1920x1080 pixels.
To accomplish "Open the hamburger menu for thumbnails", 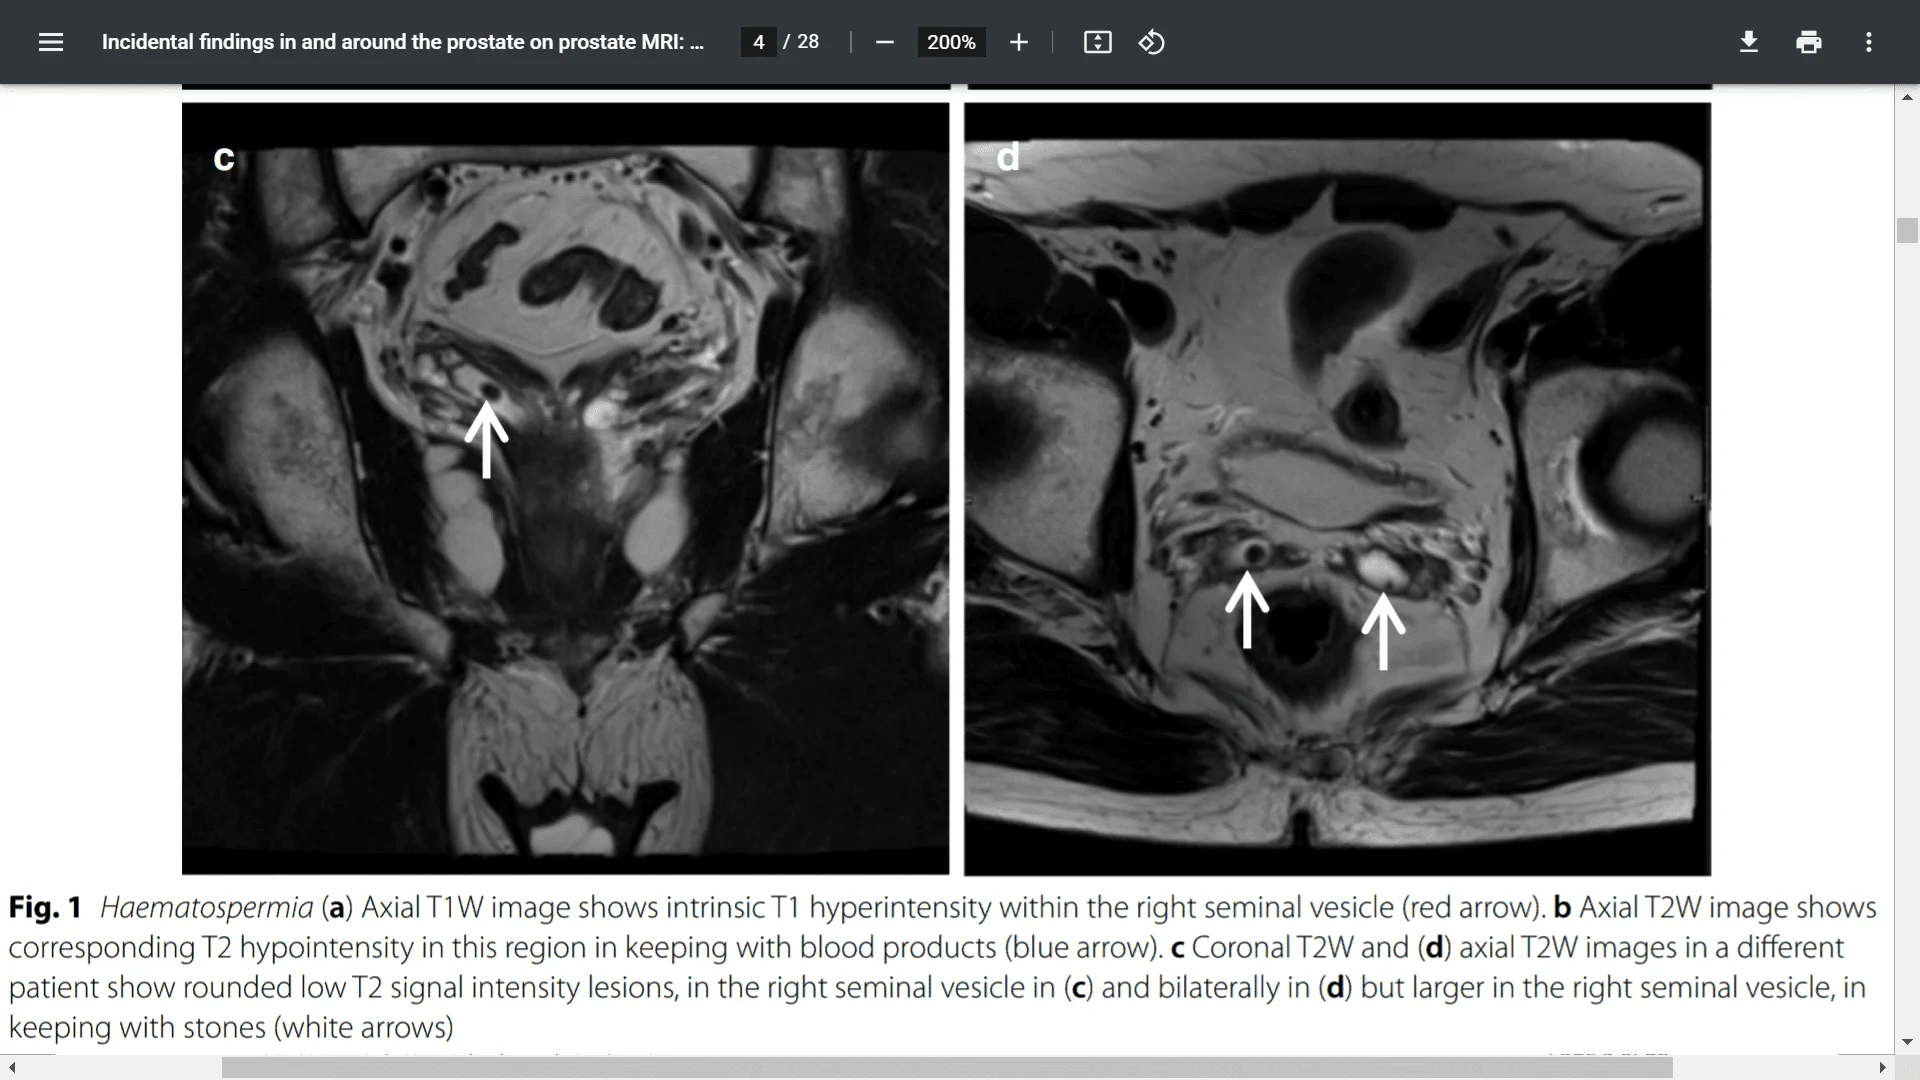I will click(50, 42).
